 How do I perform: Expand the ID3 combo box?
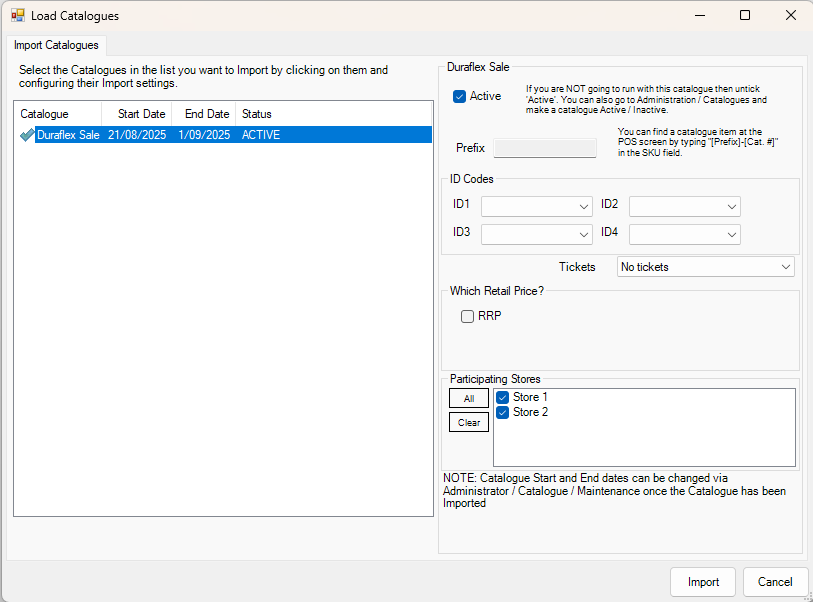click(536, 234)
